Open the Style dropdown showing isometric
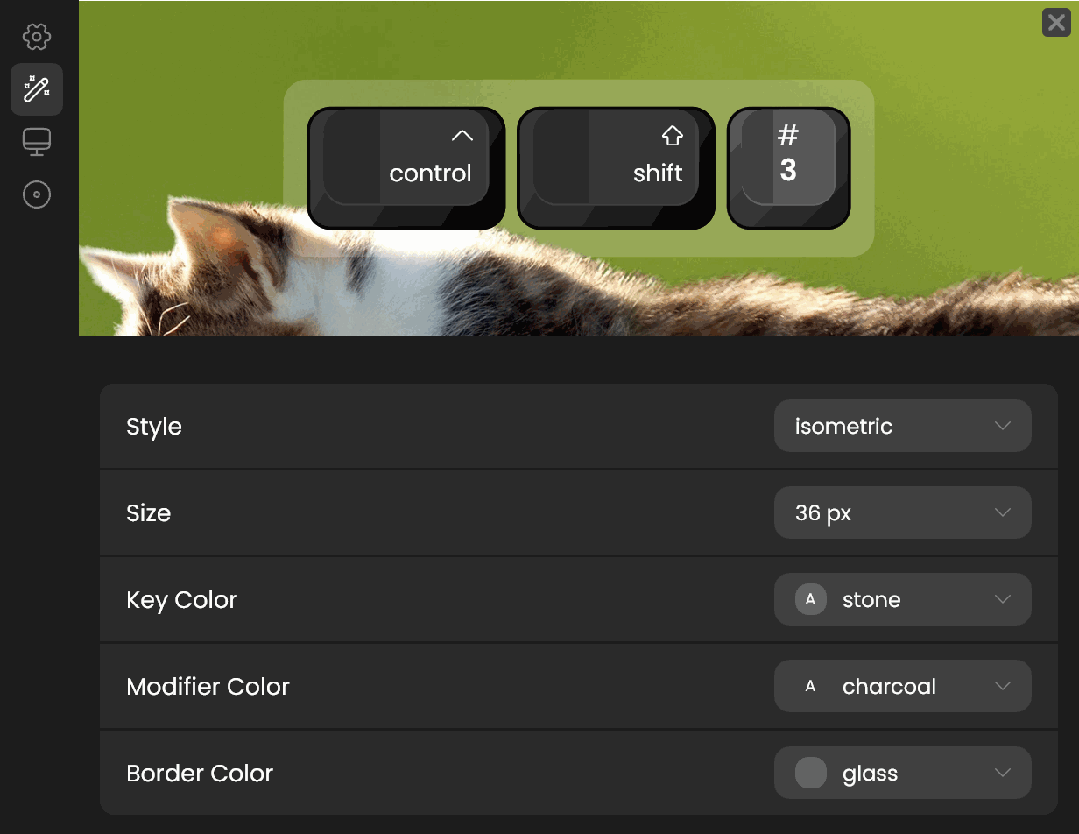This screenshot has height=834, width=1079. [902, 426]
